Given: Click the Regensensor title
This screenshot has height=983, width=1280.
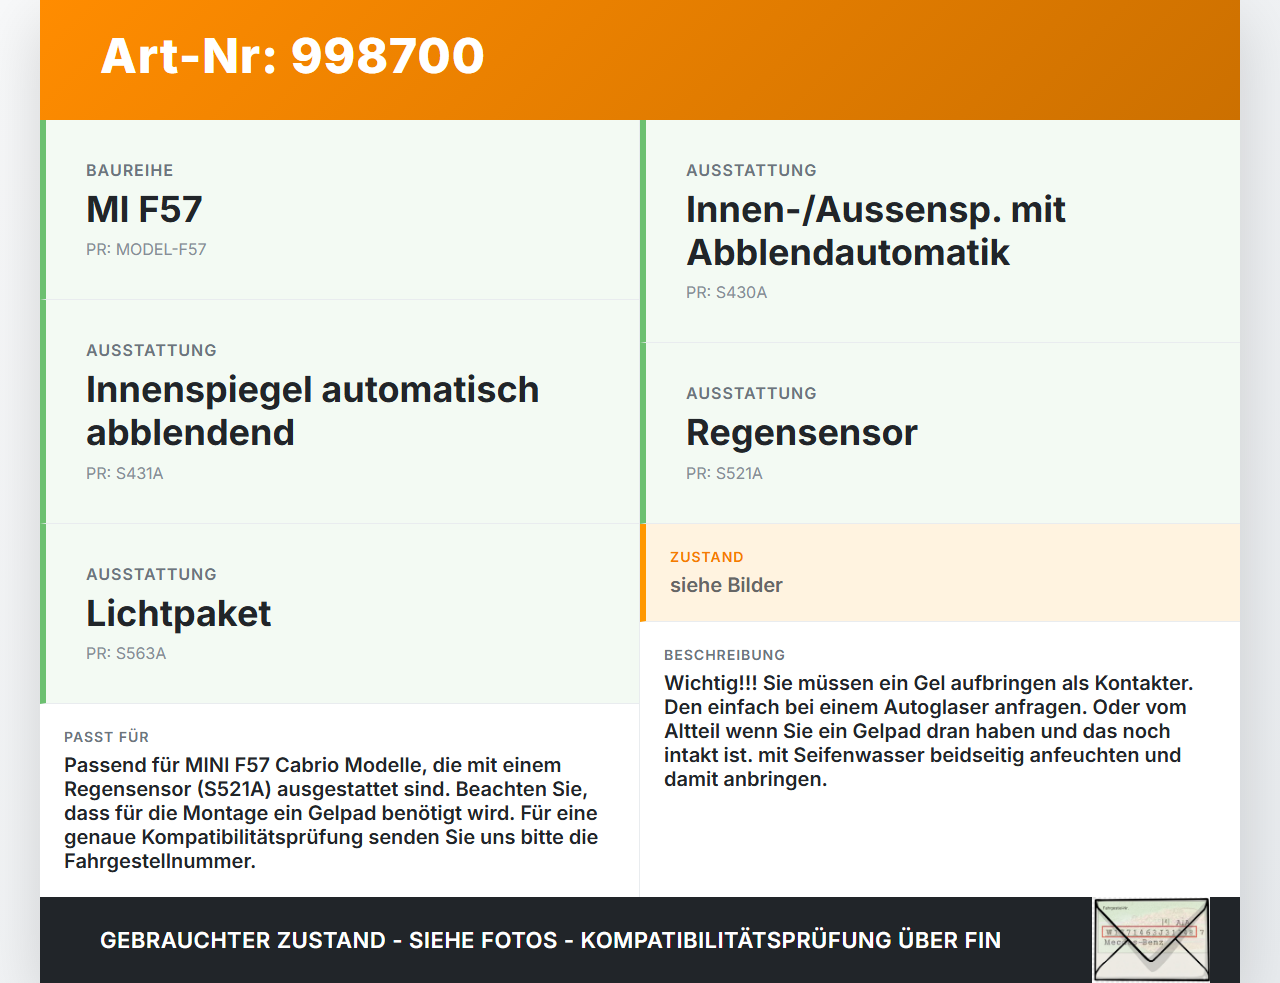Looking at the screenshot, I should click(801, 433).
